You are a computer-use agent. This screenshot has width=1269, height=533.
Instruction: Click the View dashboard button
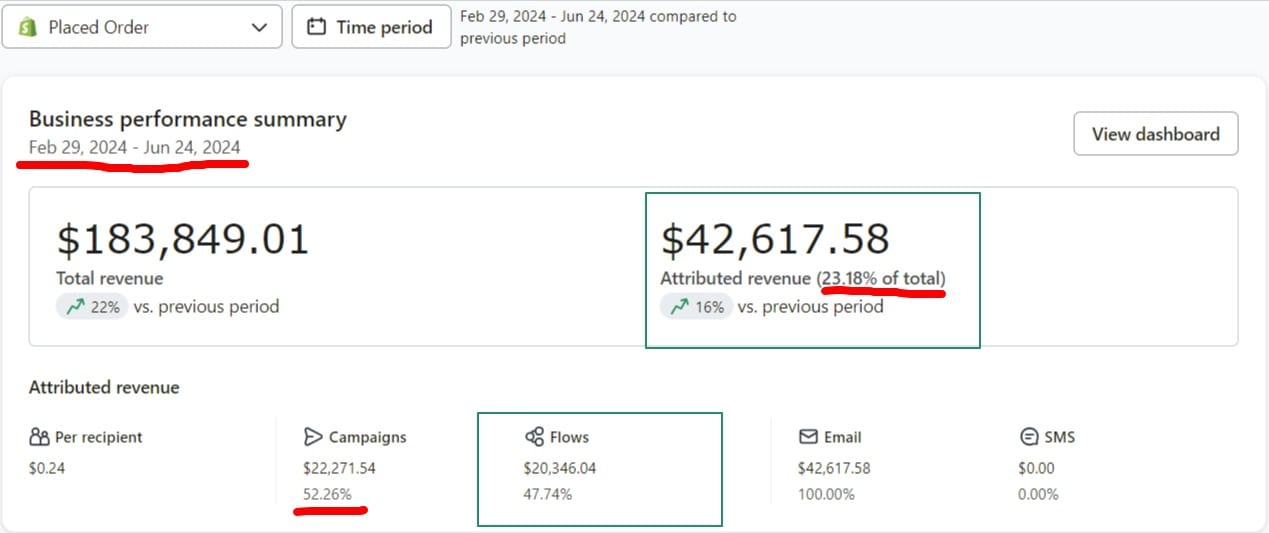[1155, 134]
